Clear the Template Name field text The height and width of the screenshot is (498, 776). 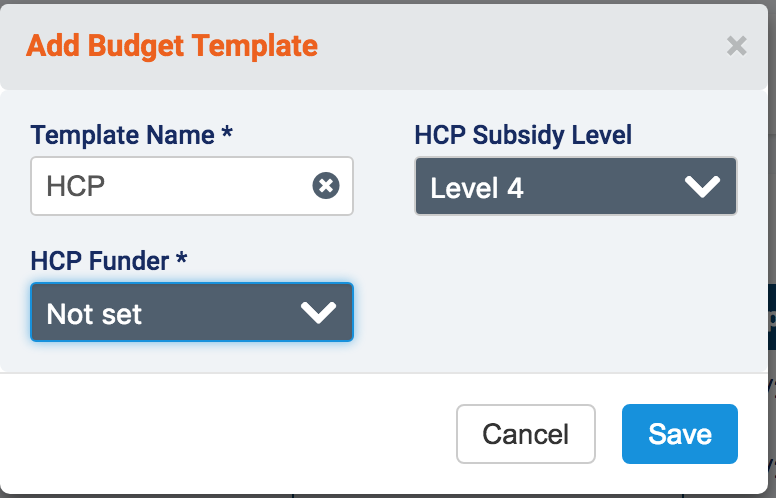click(x=326, y=185)
